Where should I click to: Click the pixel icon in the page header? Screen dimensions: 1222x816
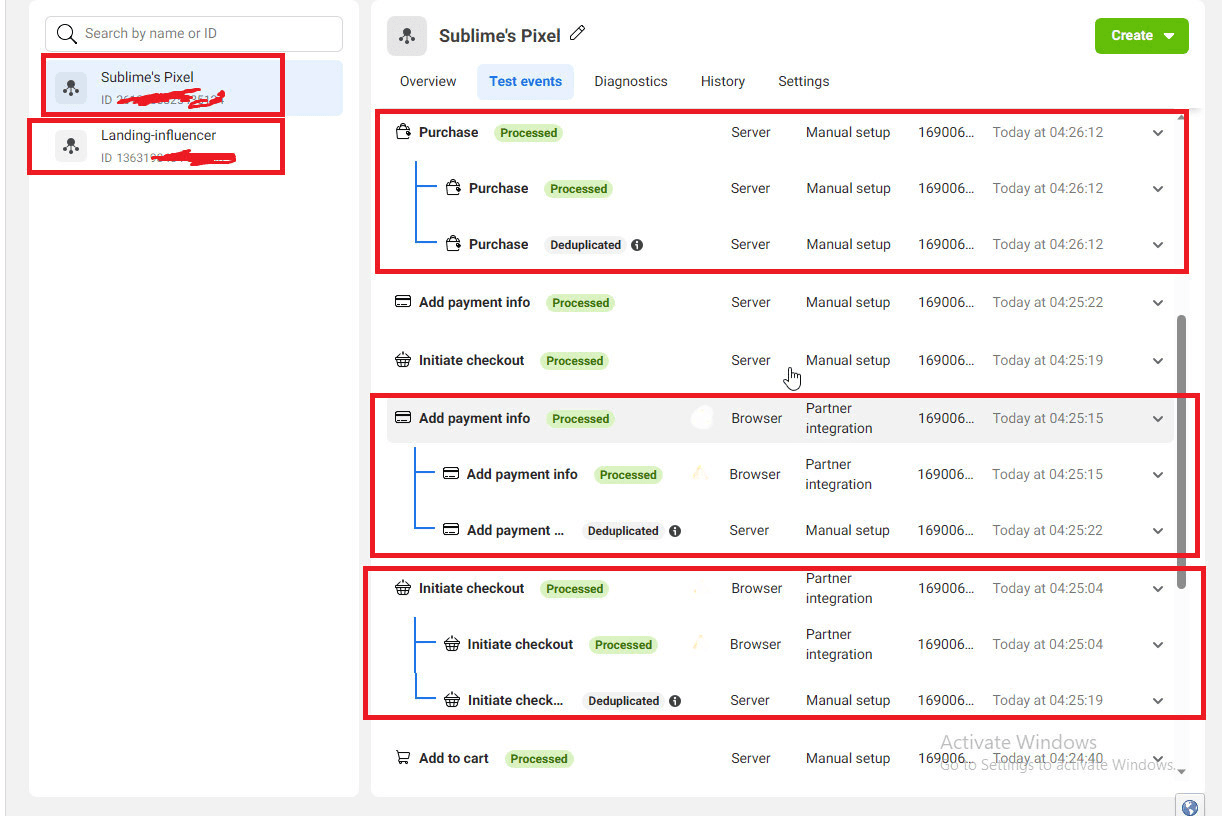pyautogui.click(x=407, y=36)
